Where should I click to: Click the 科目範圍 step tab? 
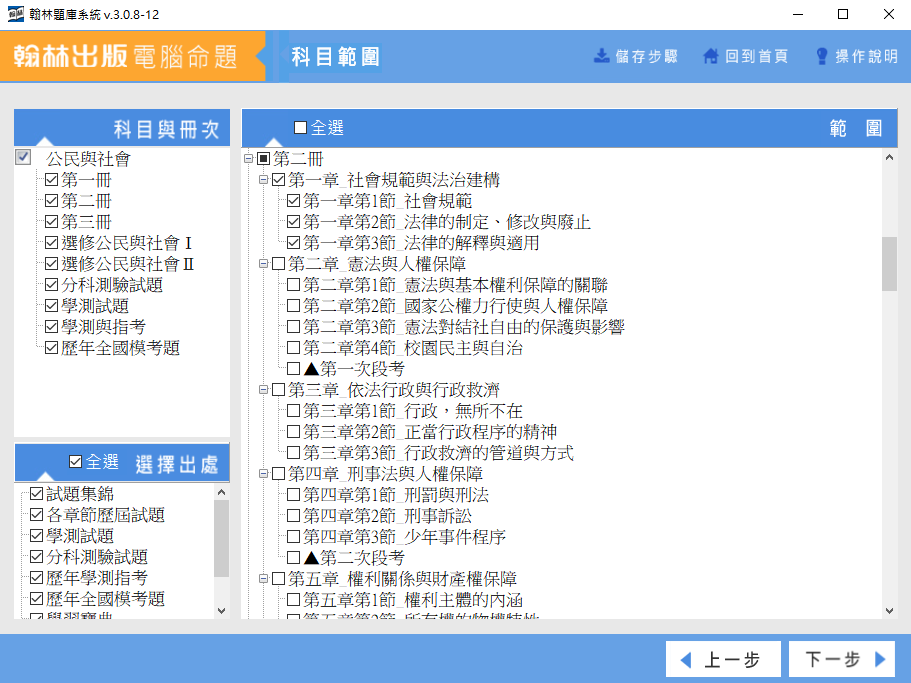[x=335, y=57]
